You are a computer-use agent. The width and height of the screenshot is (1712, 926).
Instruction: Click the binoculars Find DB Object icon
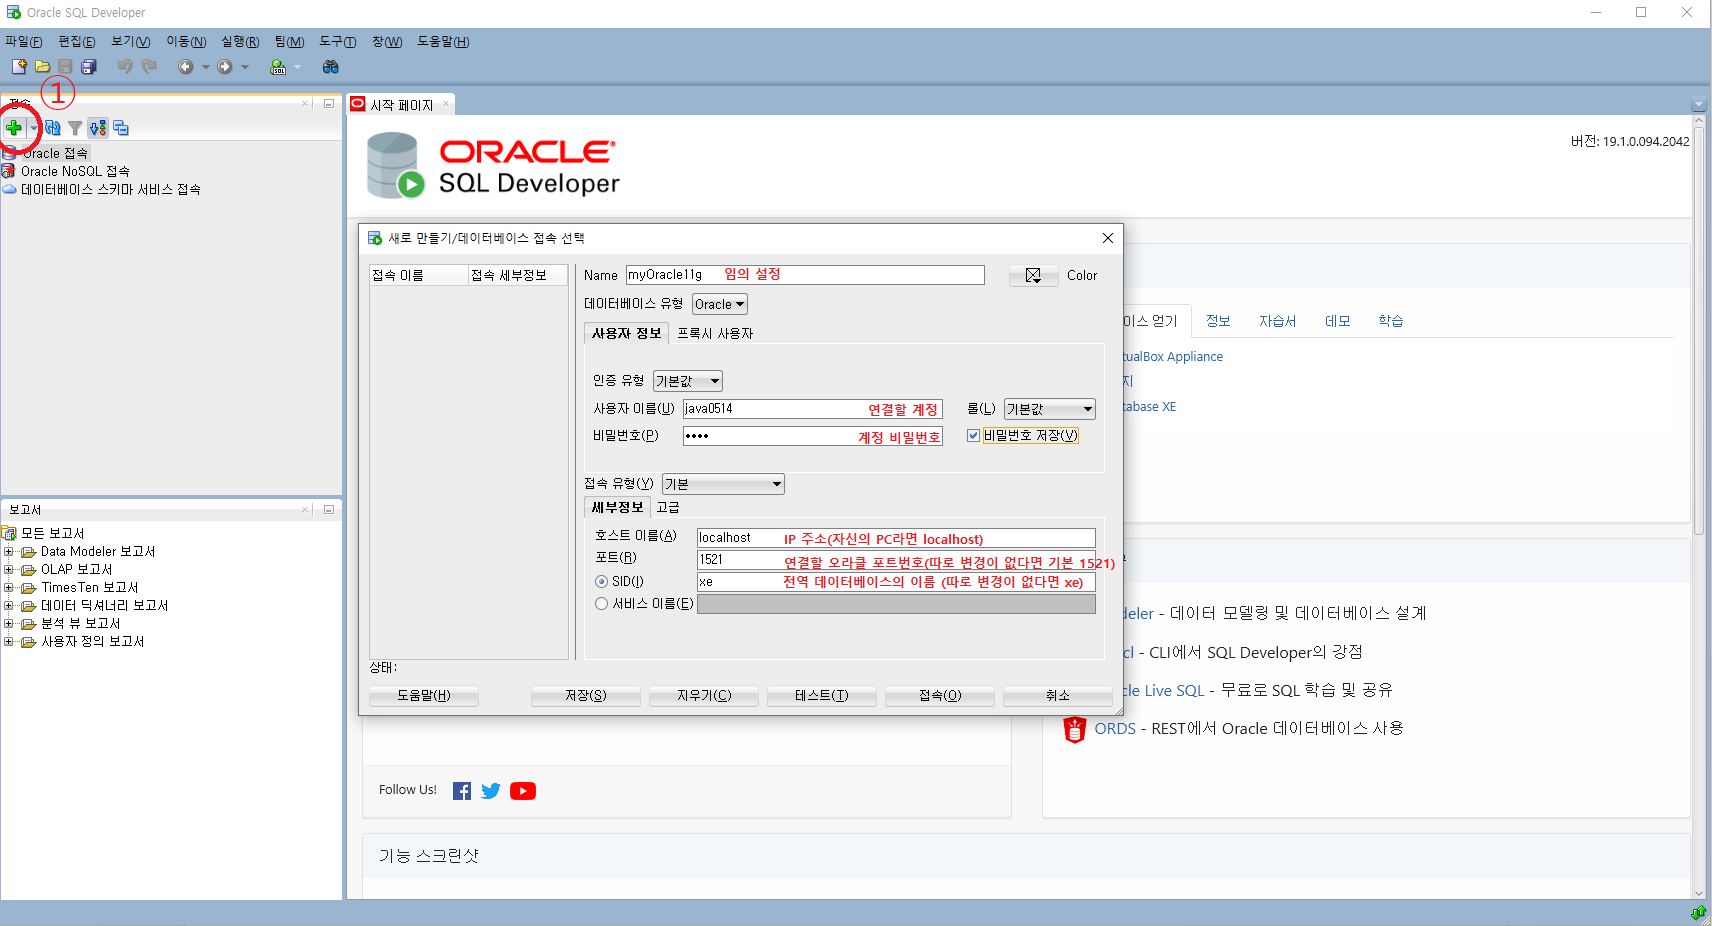[x=331, y=67]
